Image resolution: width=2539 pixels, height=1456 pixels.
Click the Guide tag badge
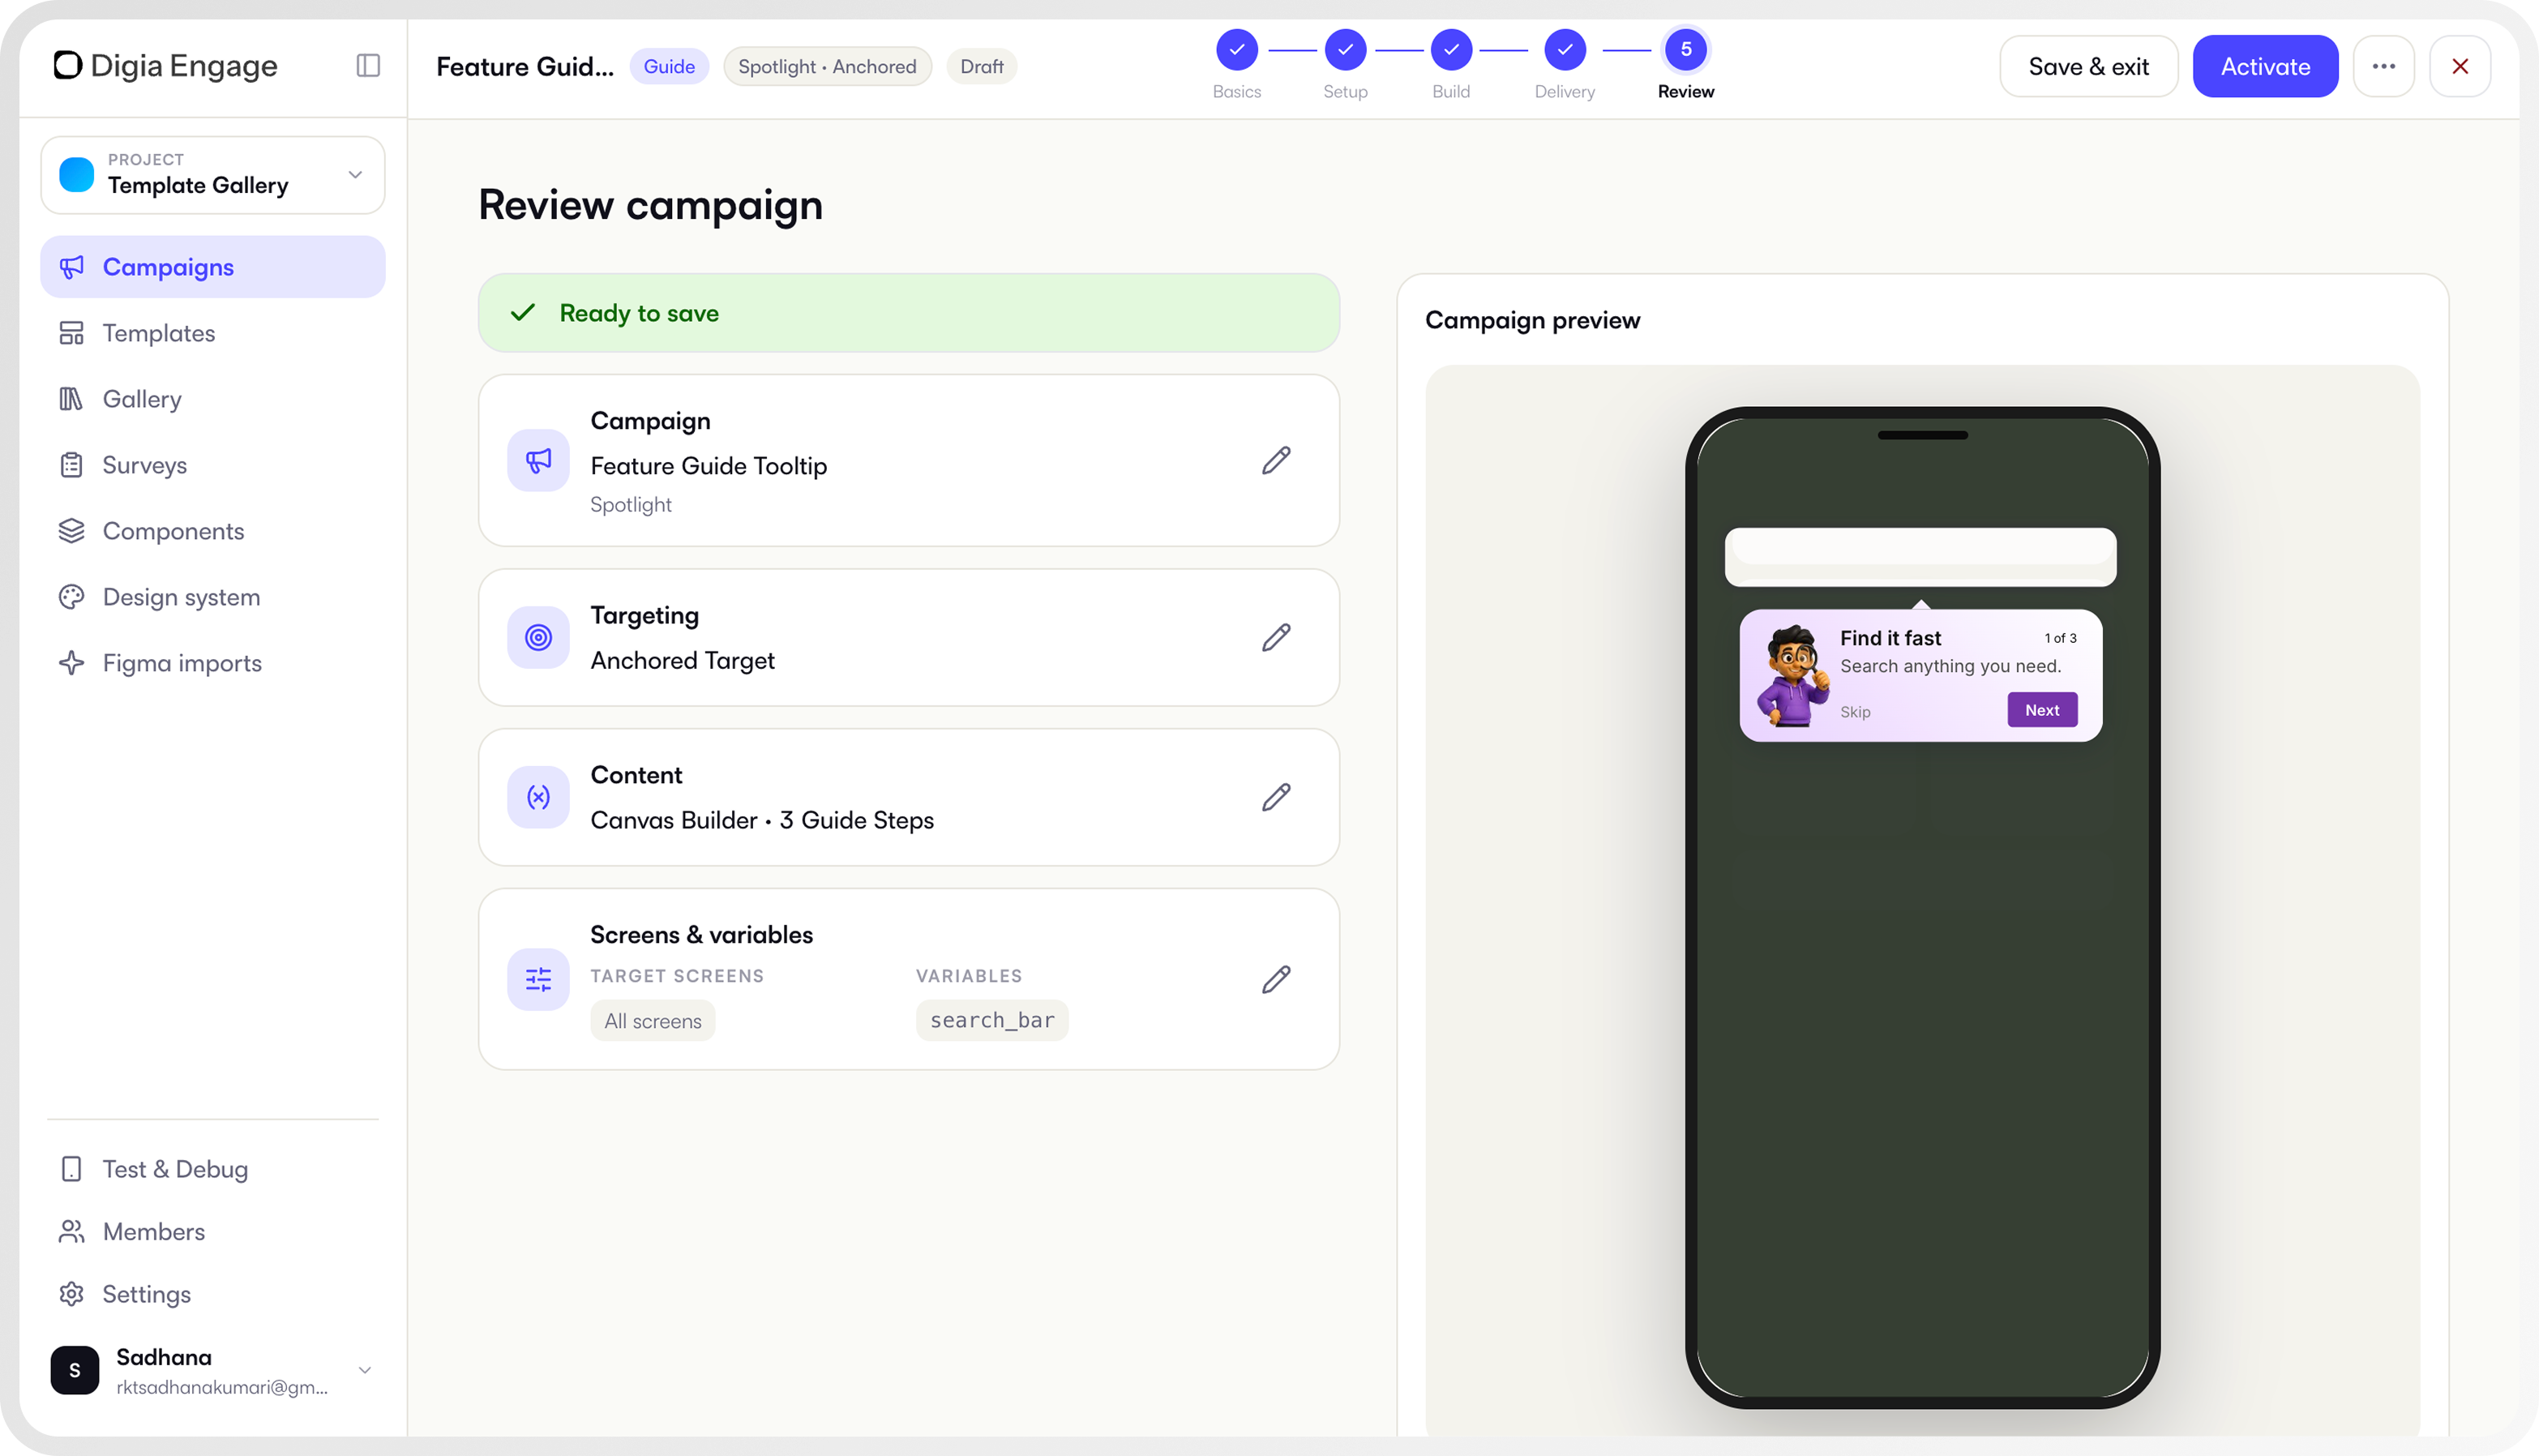[x=669, y=66]
